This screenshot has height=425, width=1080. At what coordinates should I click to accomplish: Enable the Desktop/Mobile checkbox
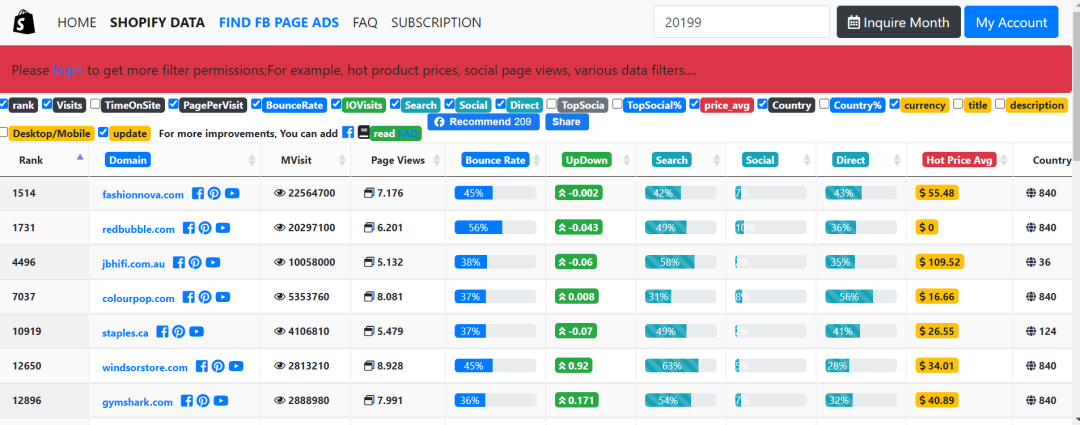tap(4, 132)
